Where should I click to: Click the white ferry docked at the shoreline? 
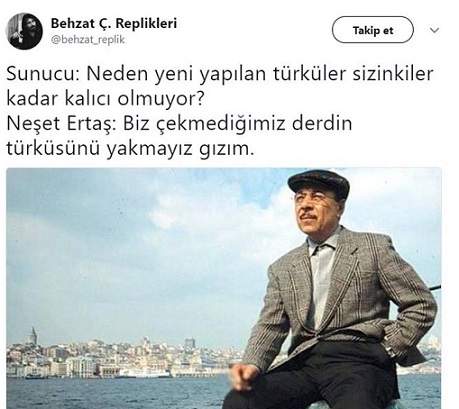point(143,373)
